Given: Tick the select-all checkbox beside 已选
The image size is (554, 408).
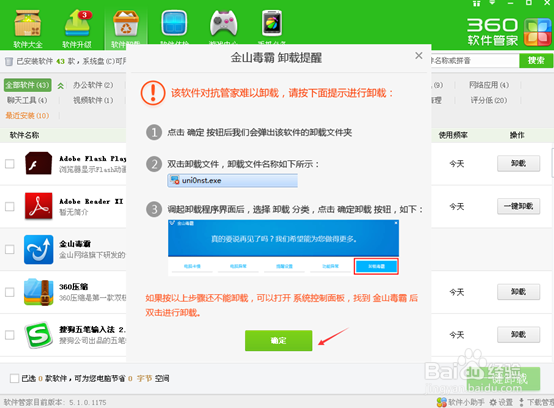Looking at the screenshot, I should [14, 378].
